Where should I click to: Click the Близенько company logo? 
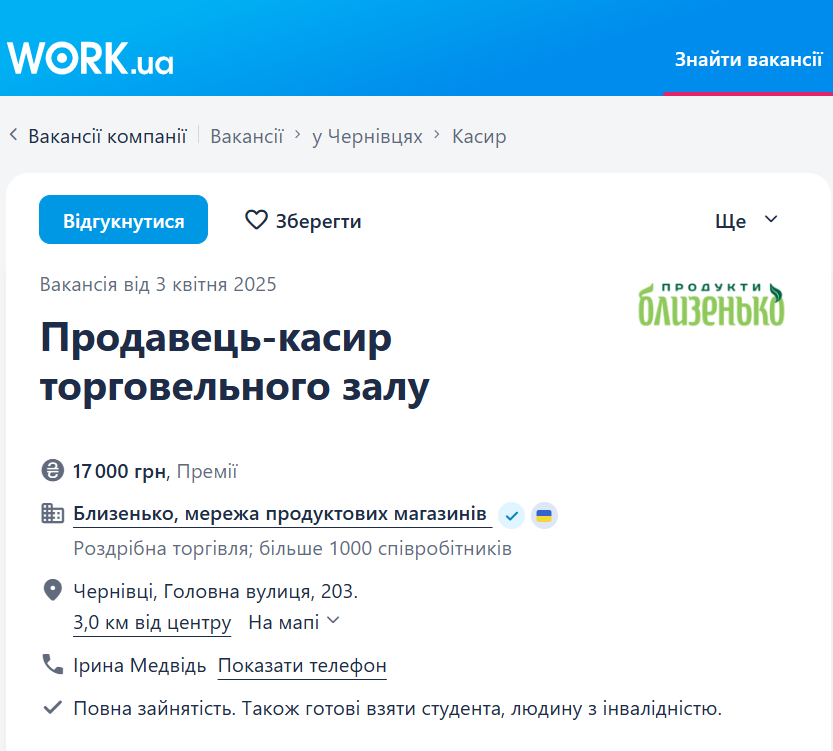point(711,304)
